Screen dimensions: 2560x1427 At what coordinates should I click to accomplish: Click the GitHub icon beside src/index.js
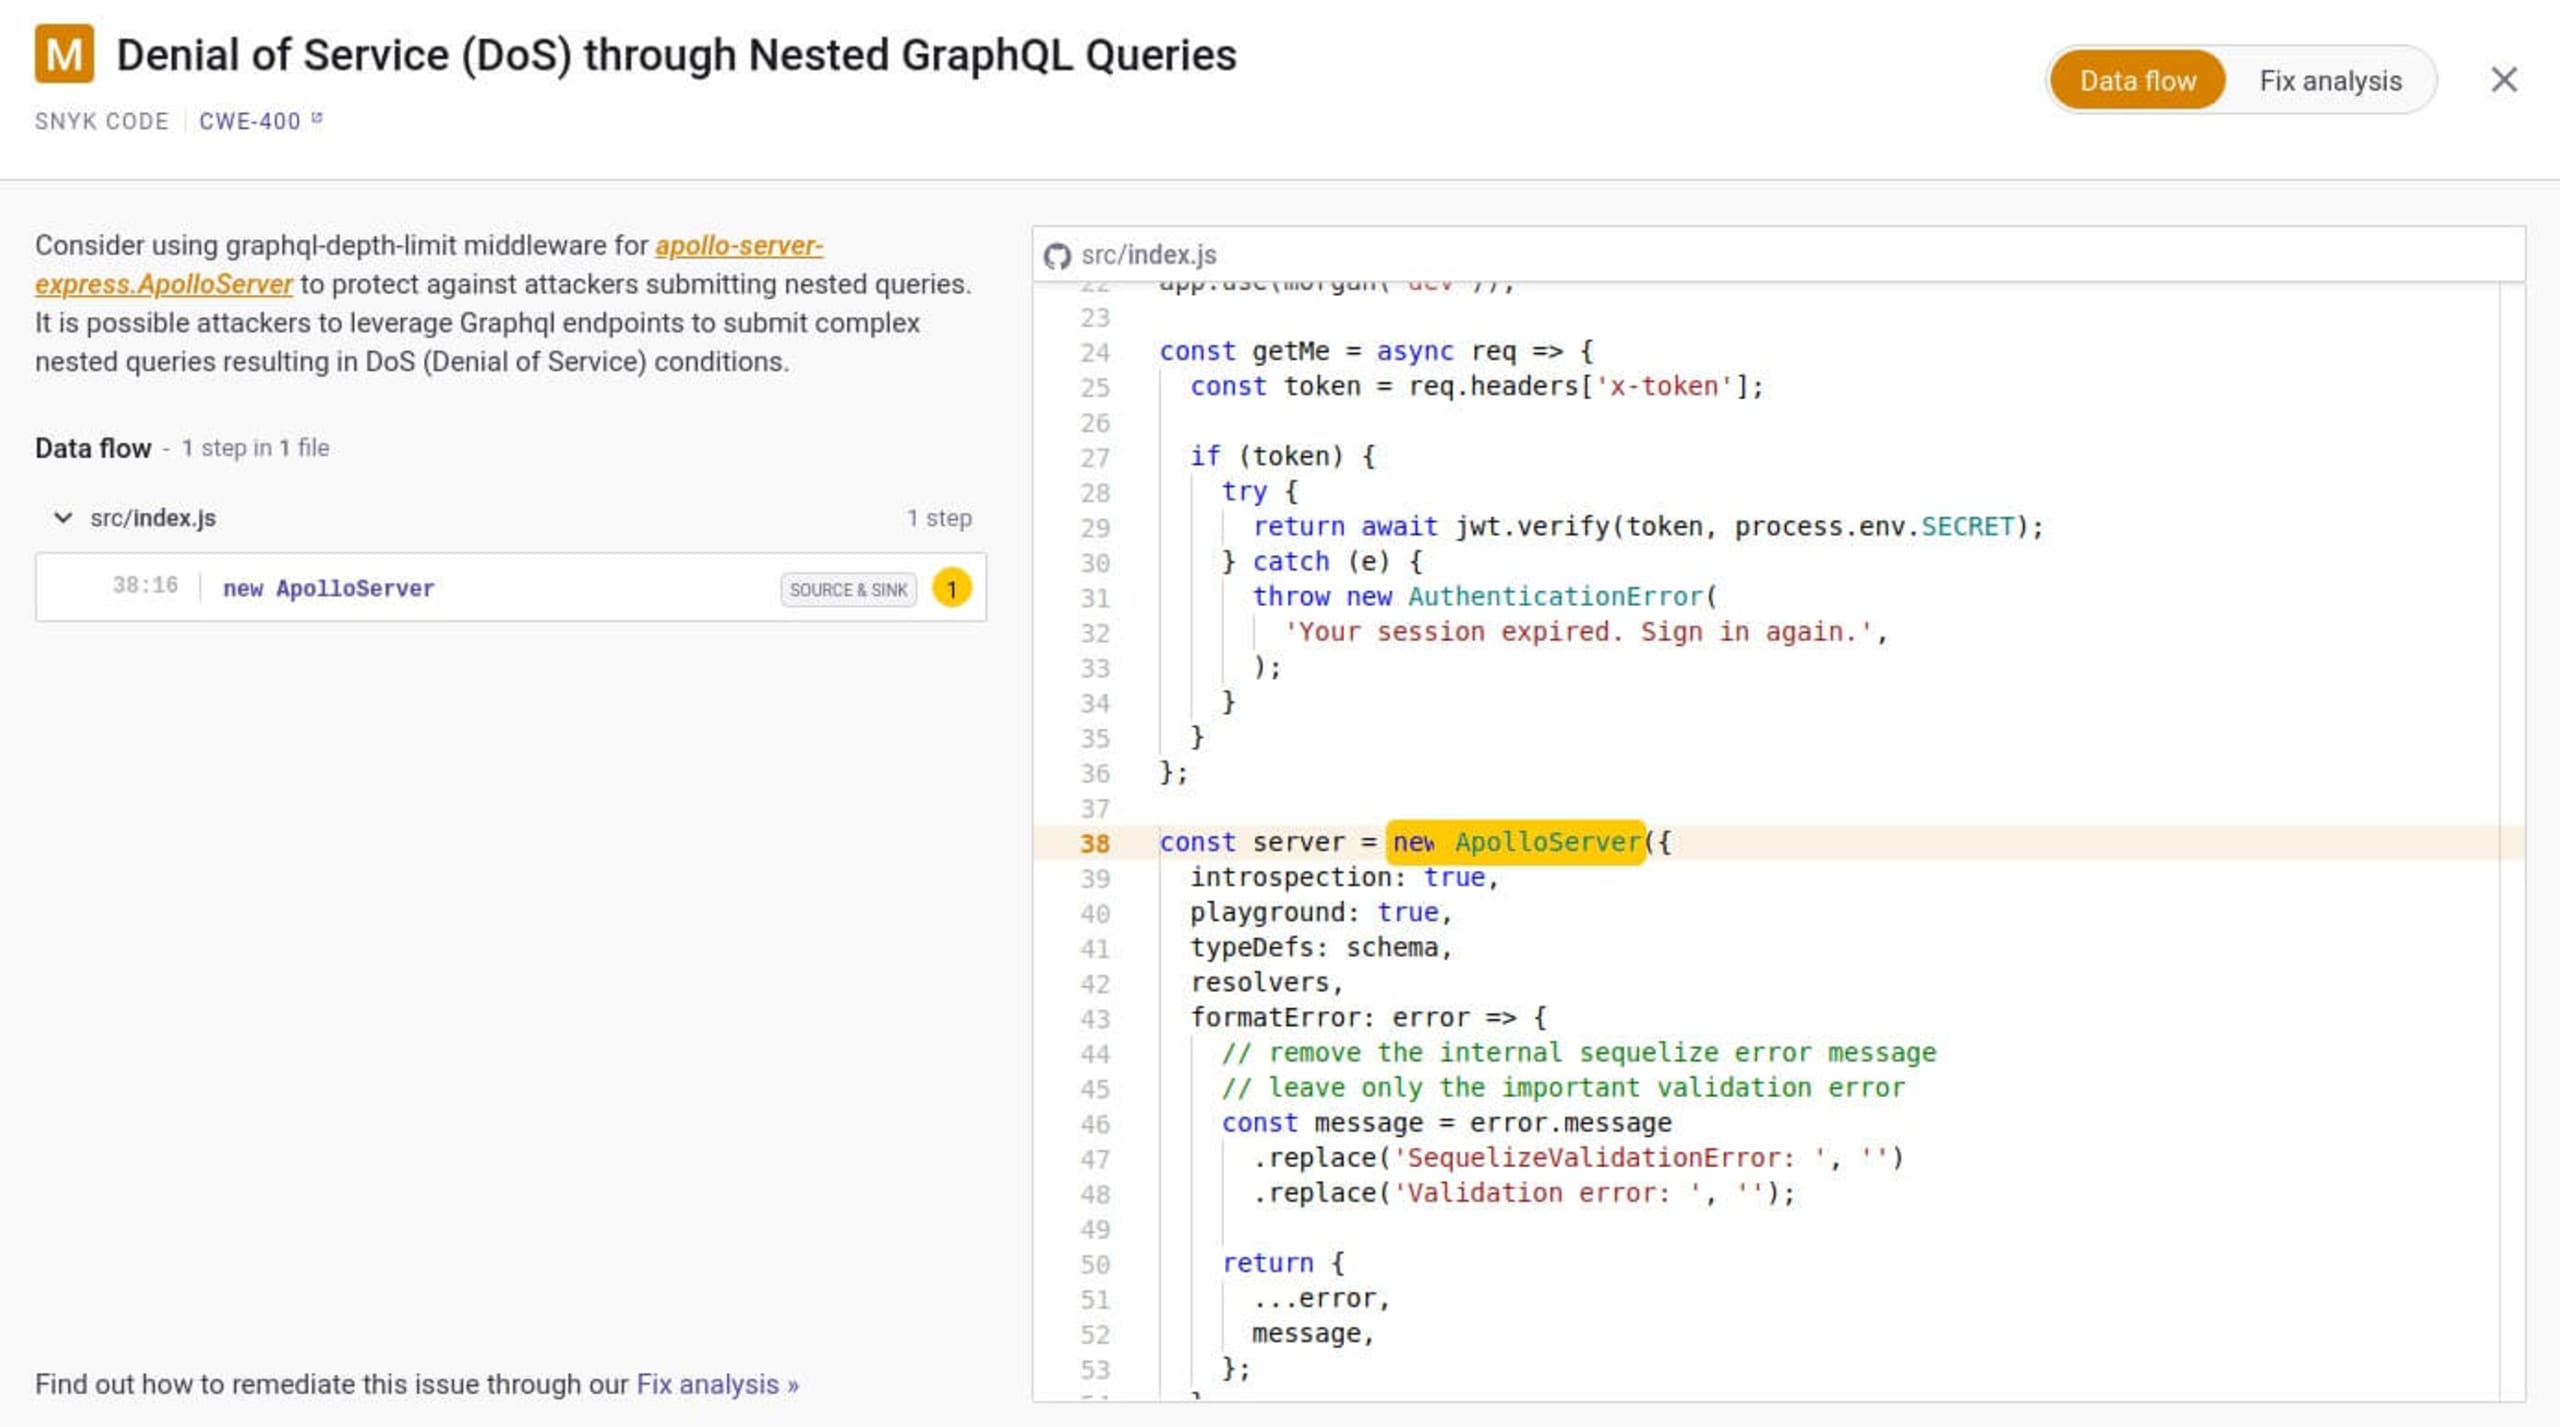(x=1057, y=256)
